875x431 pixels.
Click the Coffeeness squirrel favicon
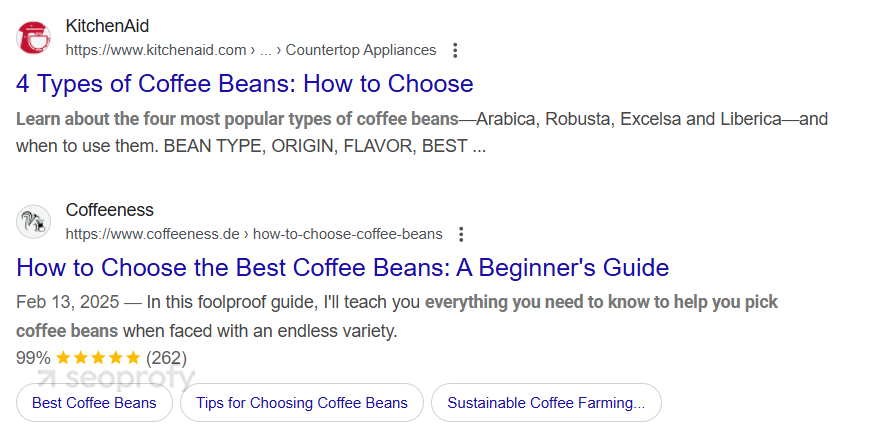(33, 222)
